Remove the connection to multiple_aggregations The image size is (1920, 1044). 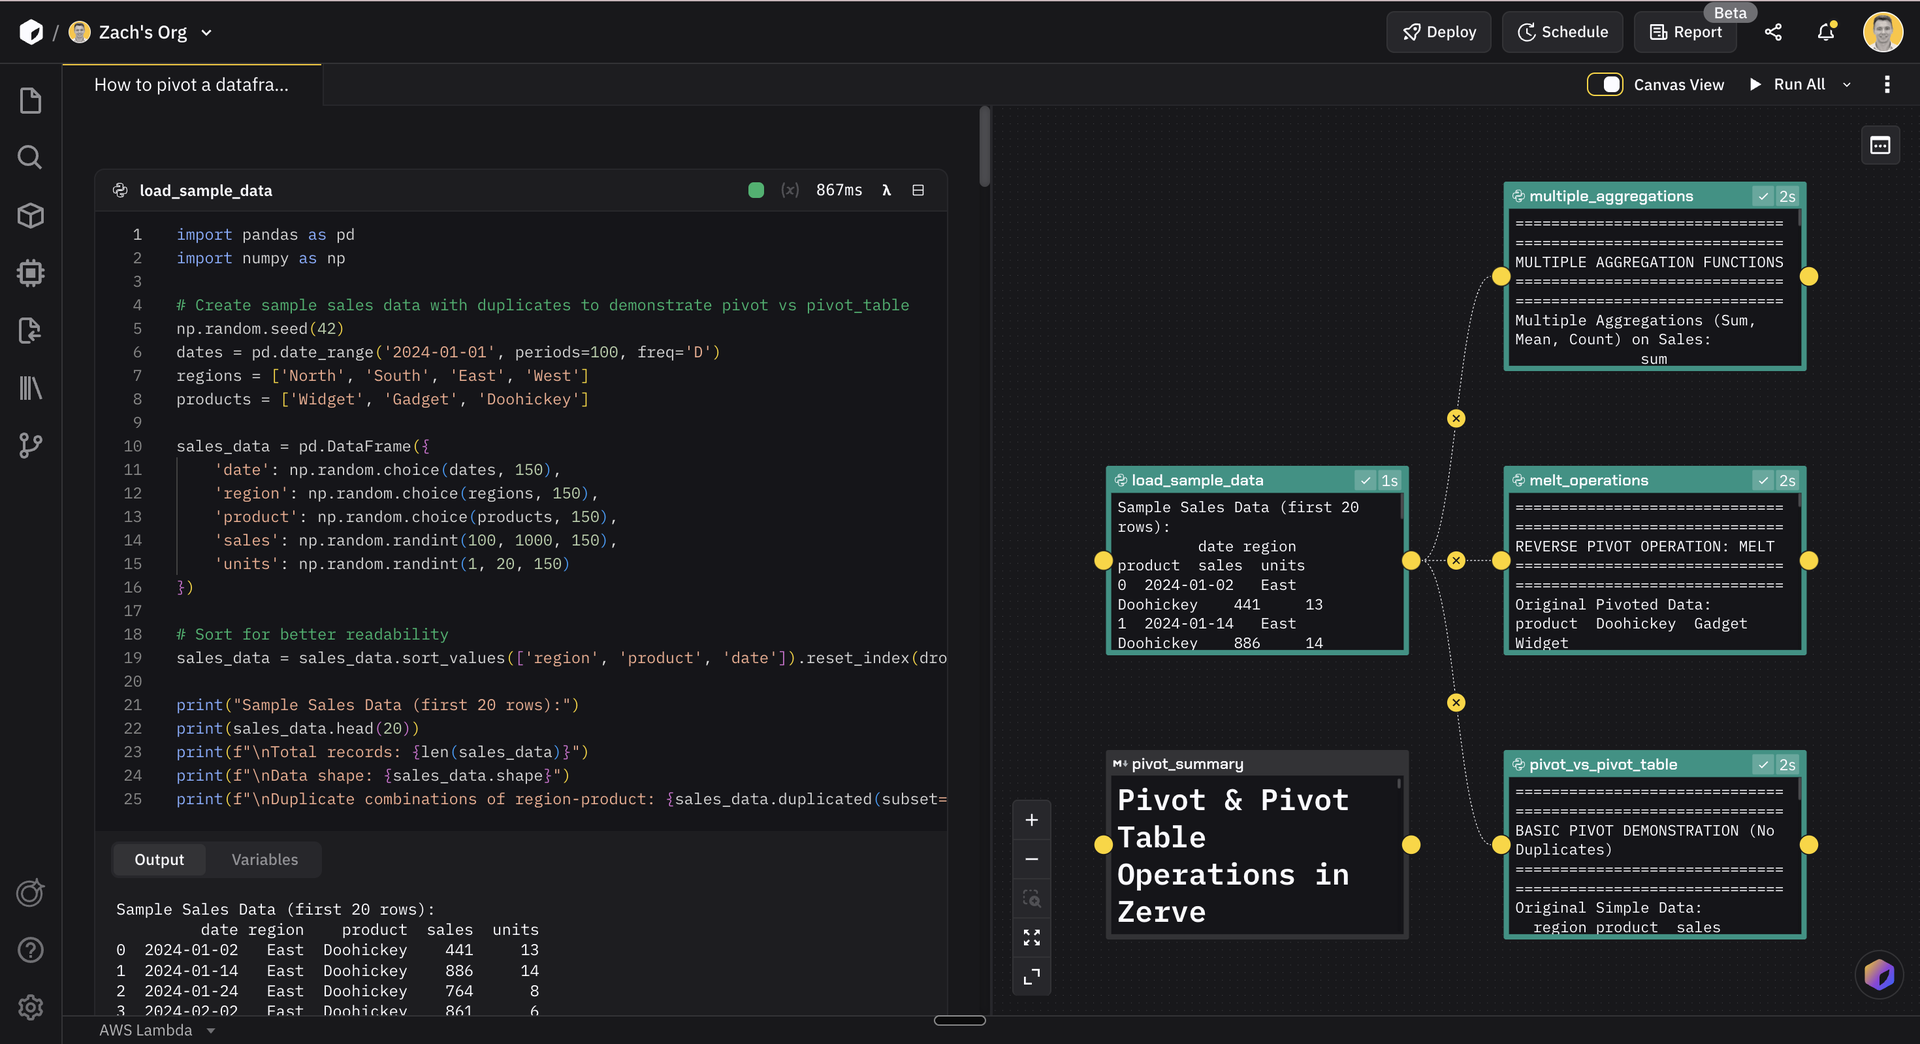click(1456, 419)
